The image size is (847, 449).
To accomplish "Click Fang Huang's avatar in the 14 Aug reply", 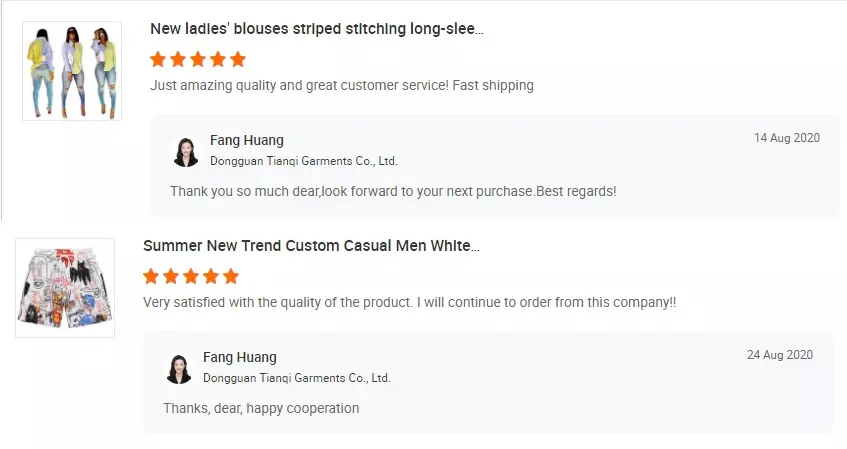I will click(186, 151).
